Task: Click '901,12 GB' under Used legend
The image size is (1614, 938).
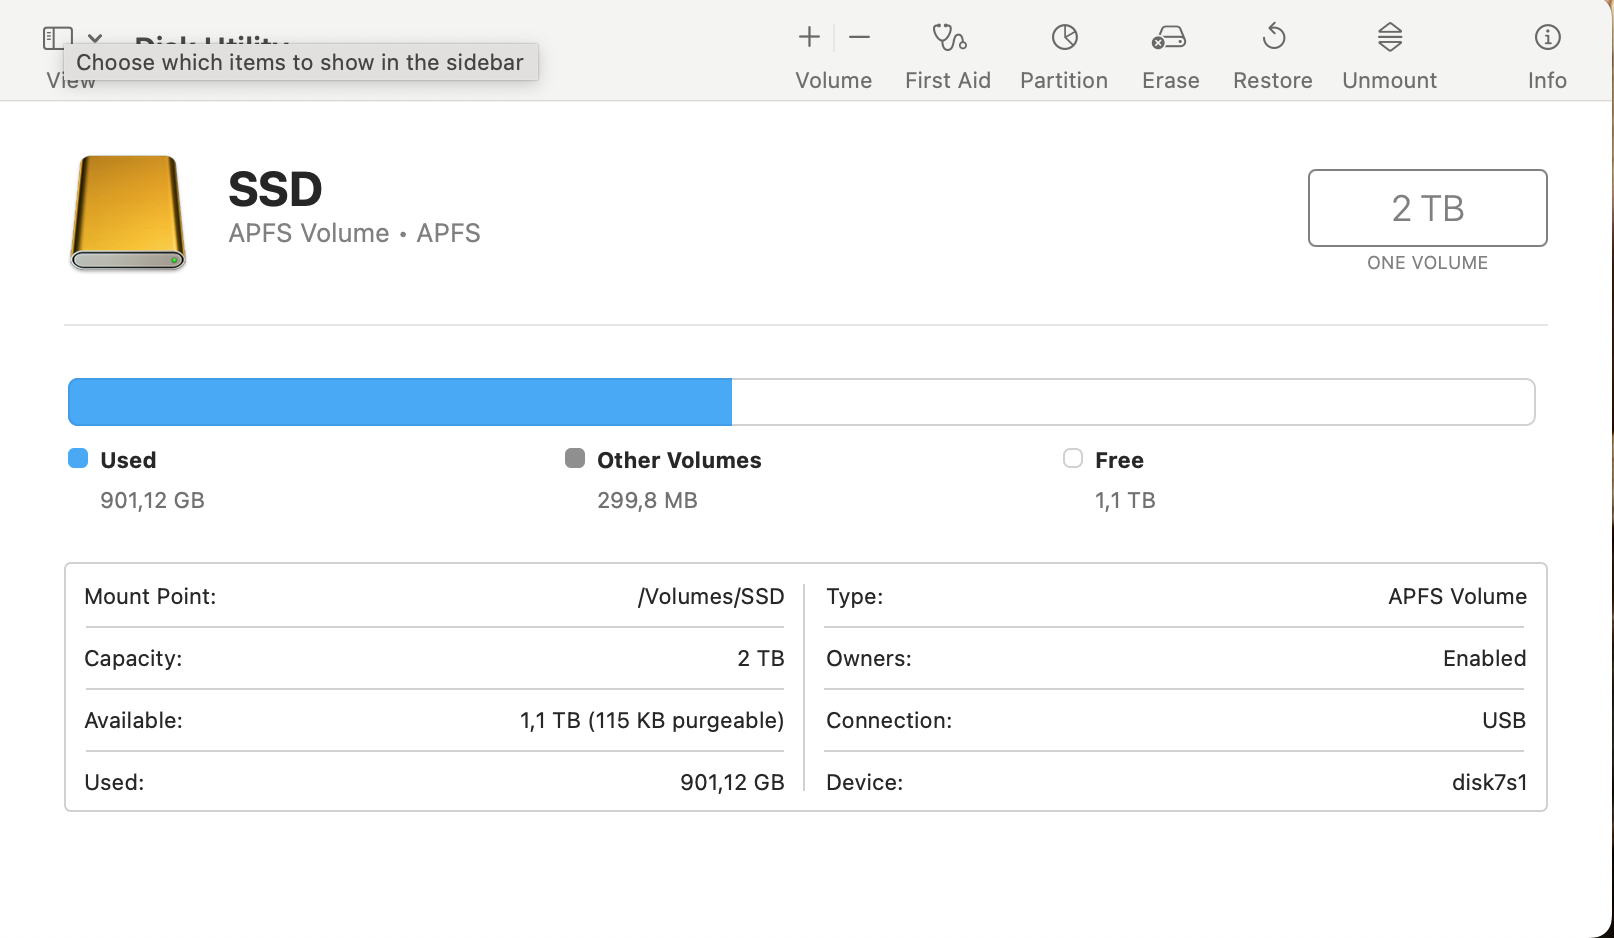Action: click(x=152, y=500)
